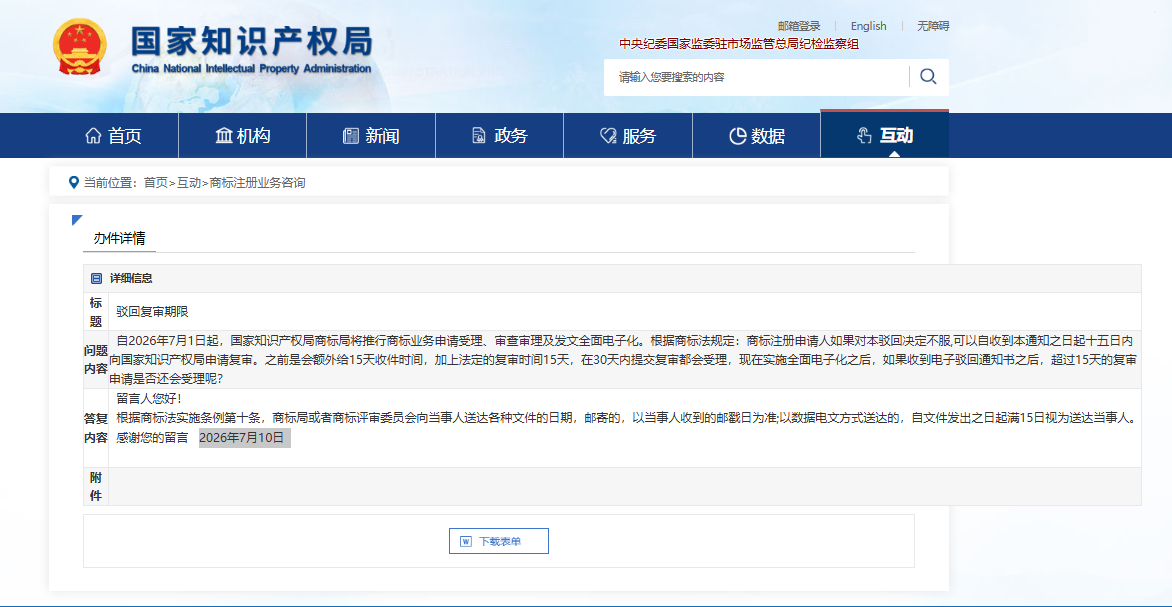Open the 邮箱登录 link
1172x607 pixels.
tap(799, 26)
